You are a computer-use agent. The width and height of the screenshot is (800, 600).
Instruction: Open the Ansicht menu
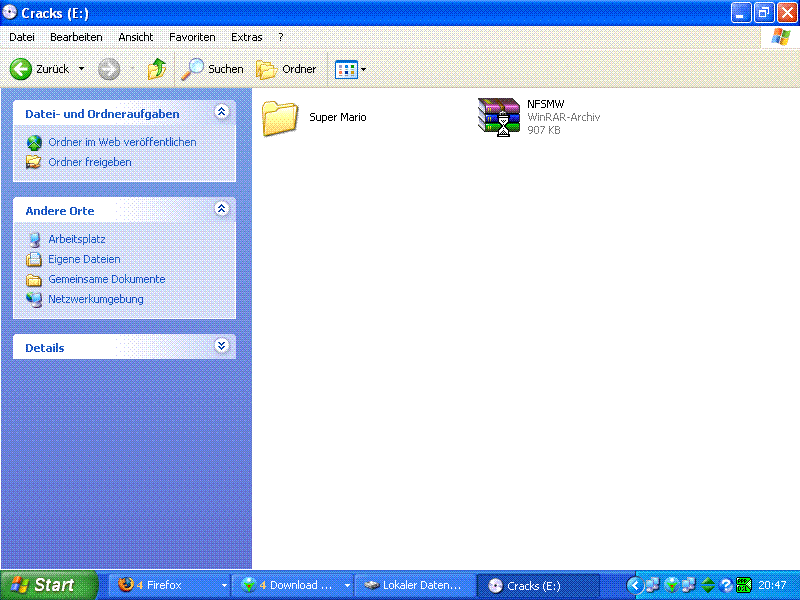136,37
